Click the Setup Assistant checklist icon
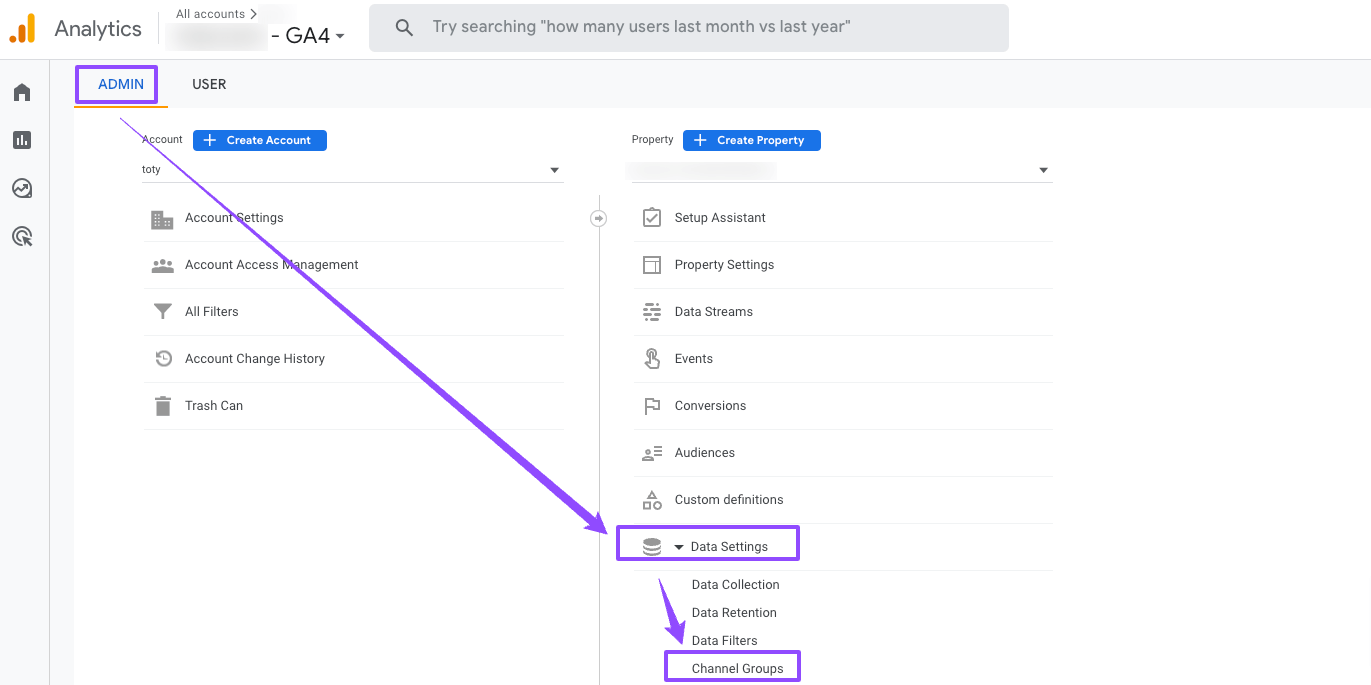This screenshot has width=1371, height=685. pyautogui.click(x=652, y=217)
